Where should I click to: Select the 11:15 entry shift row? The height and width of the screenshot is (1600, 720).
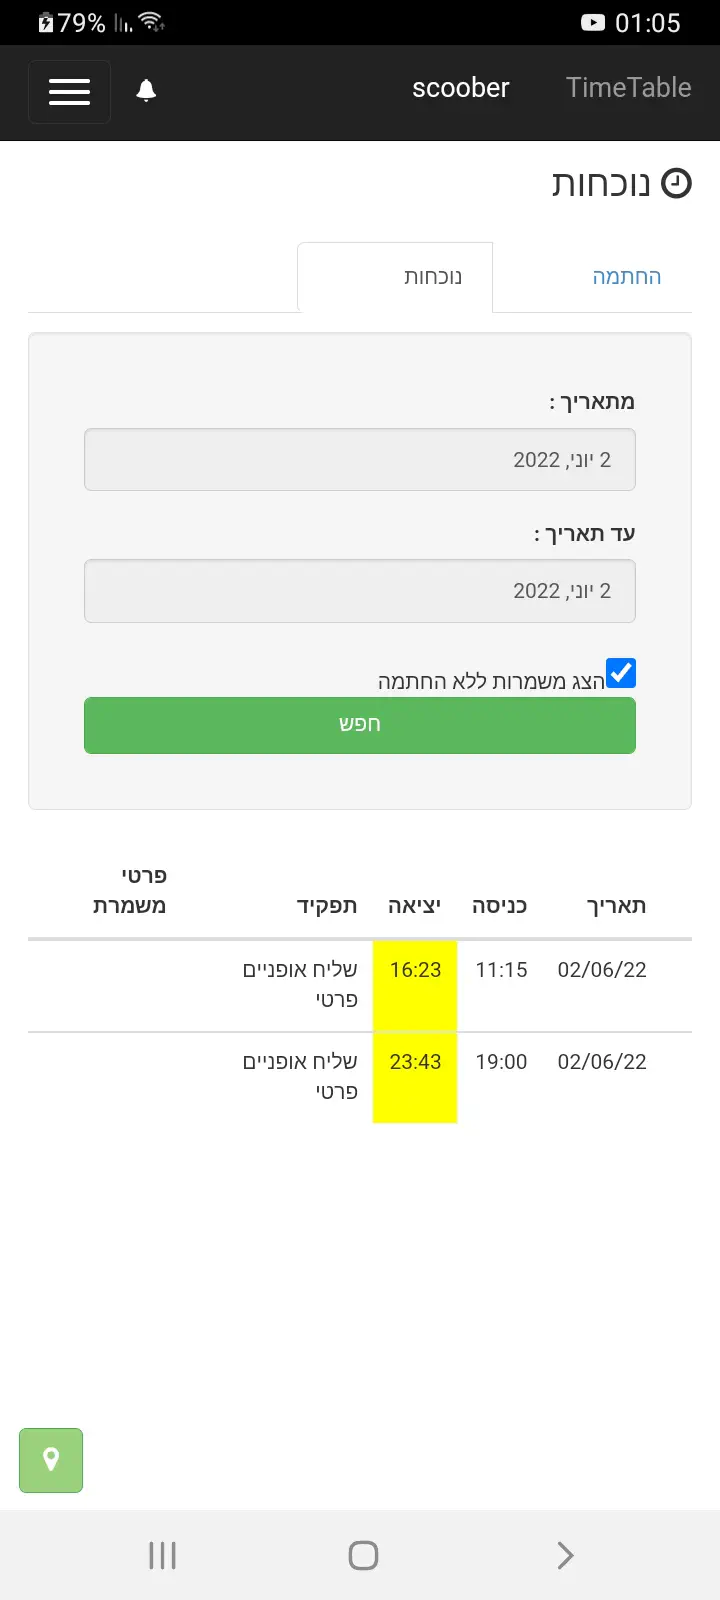(501, 970)
